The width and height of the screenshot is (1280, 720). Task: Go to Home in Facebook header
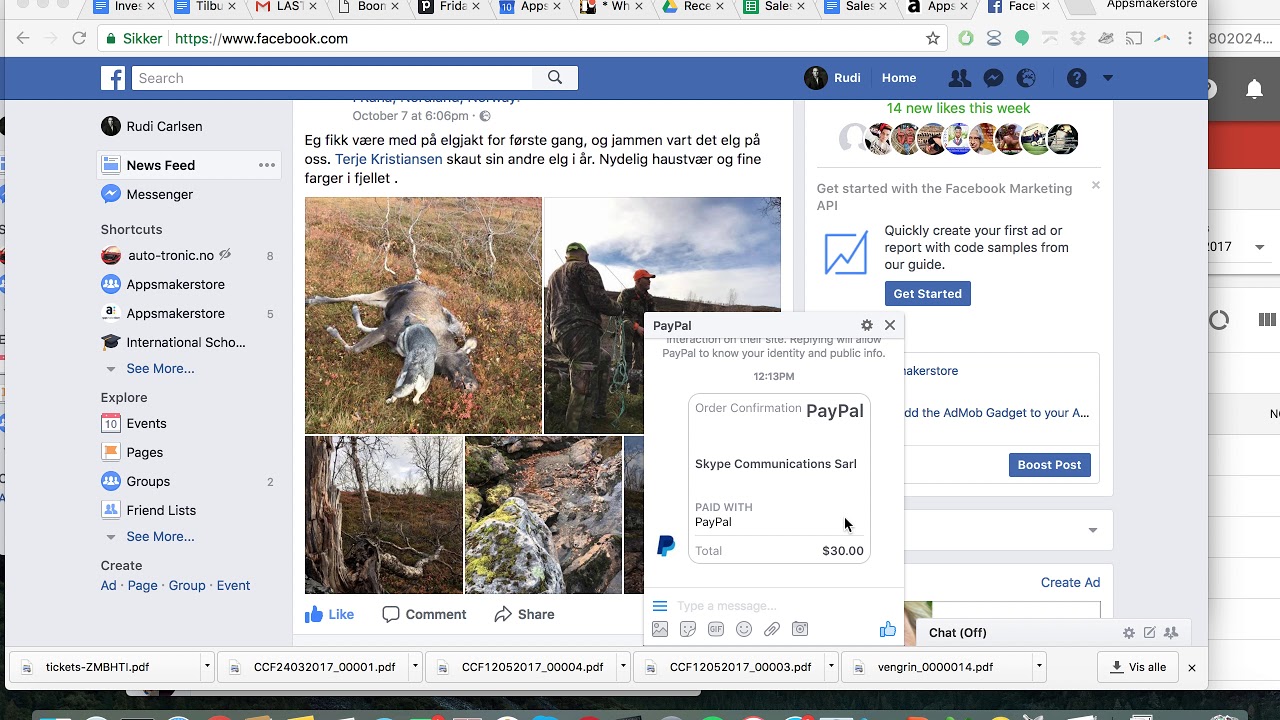[x=899, y=78]
